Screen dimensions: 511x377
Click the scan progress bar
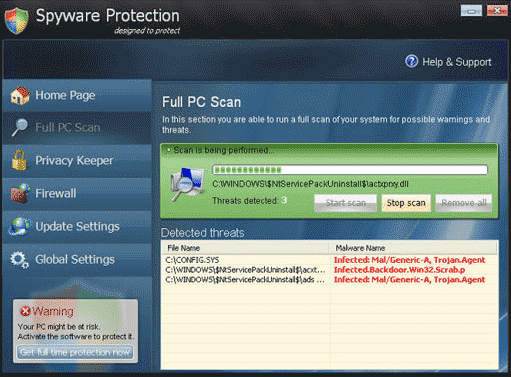tap(350, 170)
